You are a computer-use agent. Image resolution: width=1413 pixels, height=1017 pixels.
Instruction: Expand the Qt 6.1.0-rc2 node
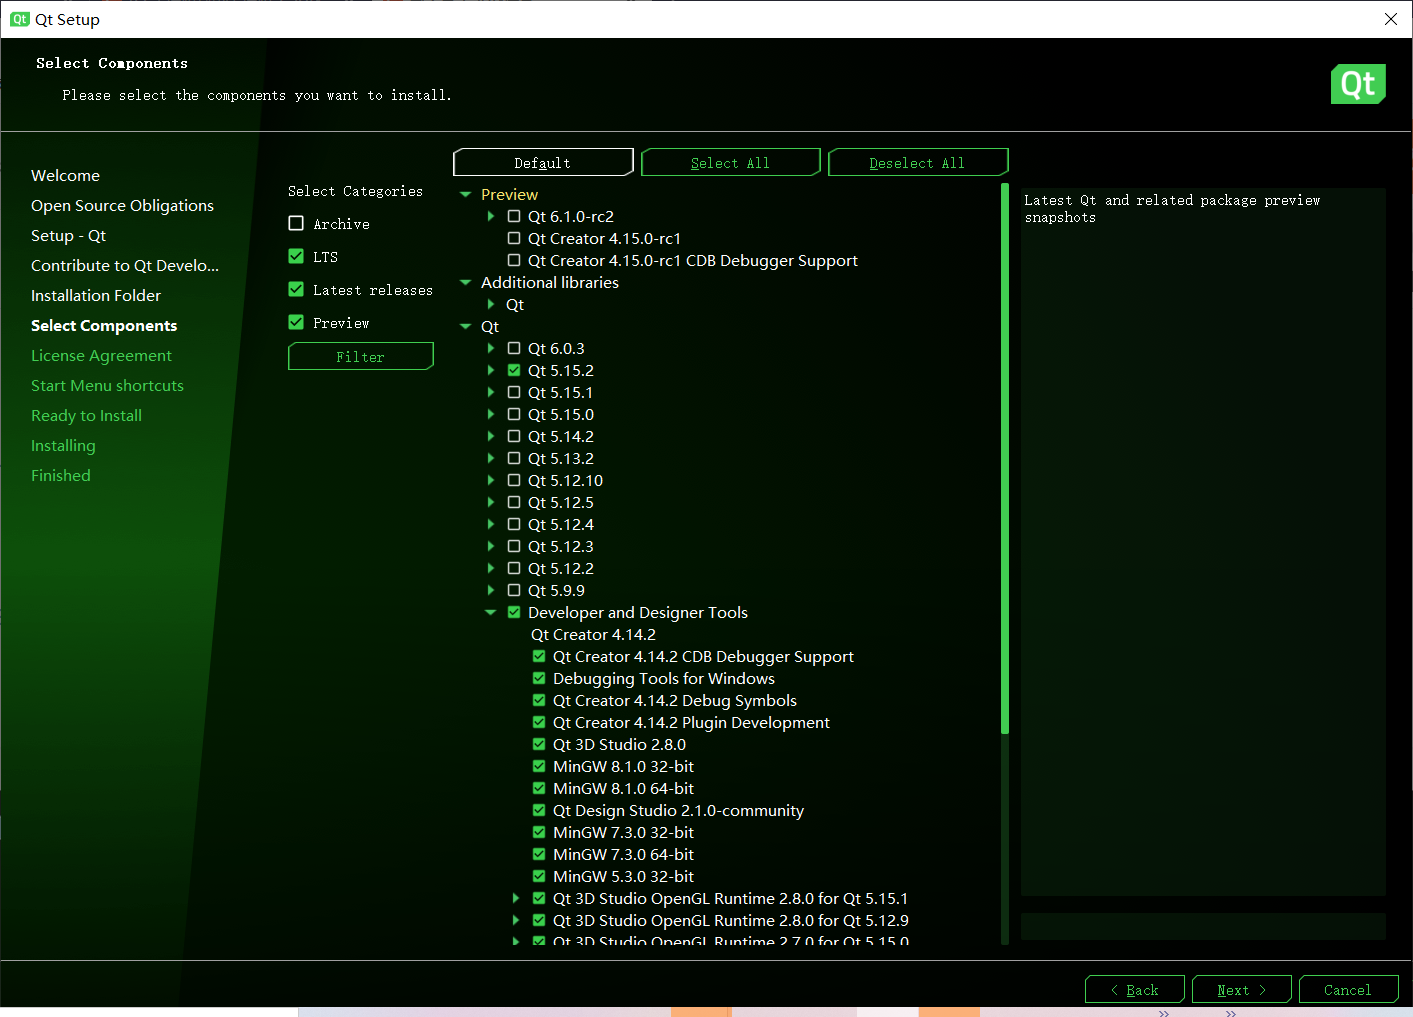(x=490, y=216)
